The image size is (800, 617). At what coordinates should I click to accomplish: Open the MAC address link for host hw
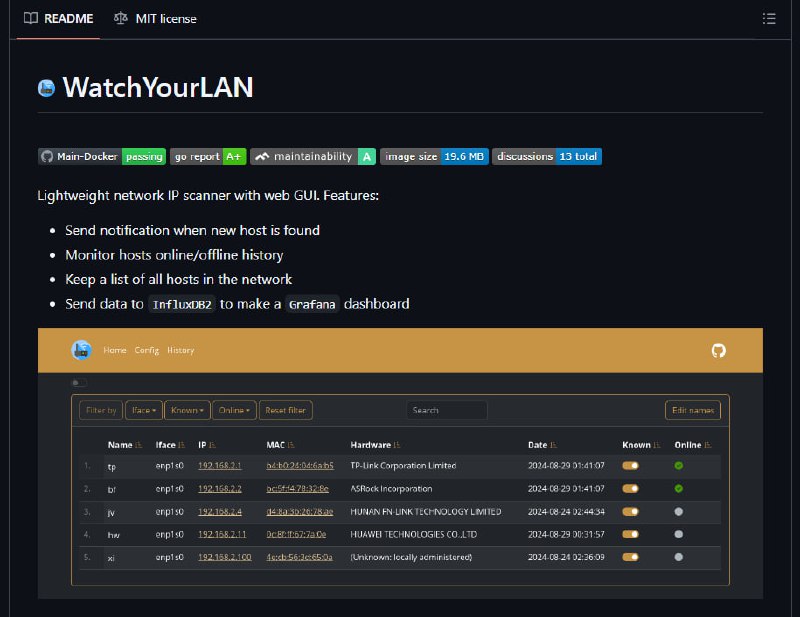coord(296,534)
